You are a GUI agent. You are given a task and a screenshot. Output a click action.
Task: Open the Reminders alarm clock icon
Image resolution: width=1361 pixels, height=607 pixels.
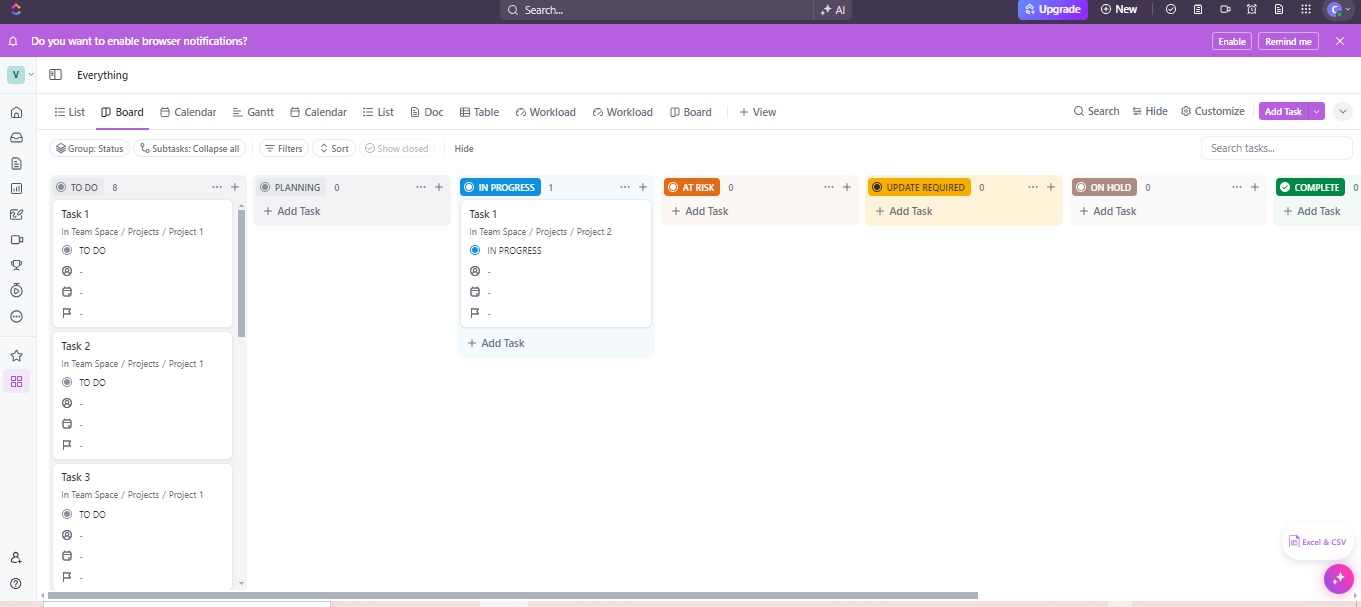point(1252,9)
